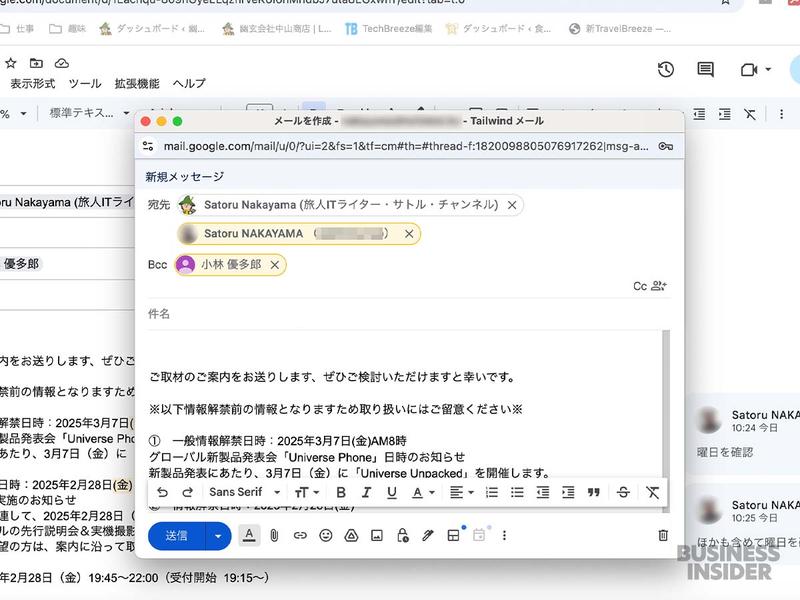Open more options three-dot menu in compose

click(504, 535)
